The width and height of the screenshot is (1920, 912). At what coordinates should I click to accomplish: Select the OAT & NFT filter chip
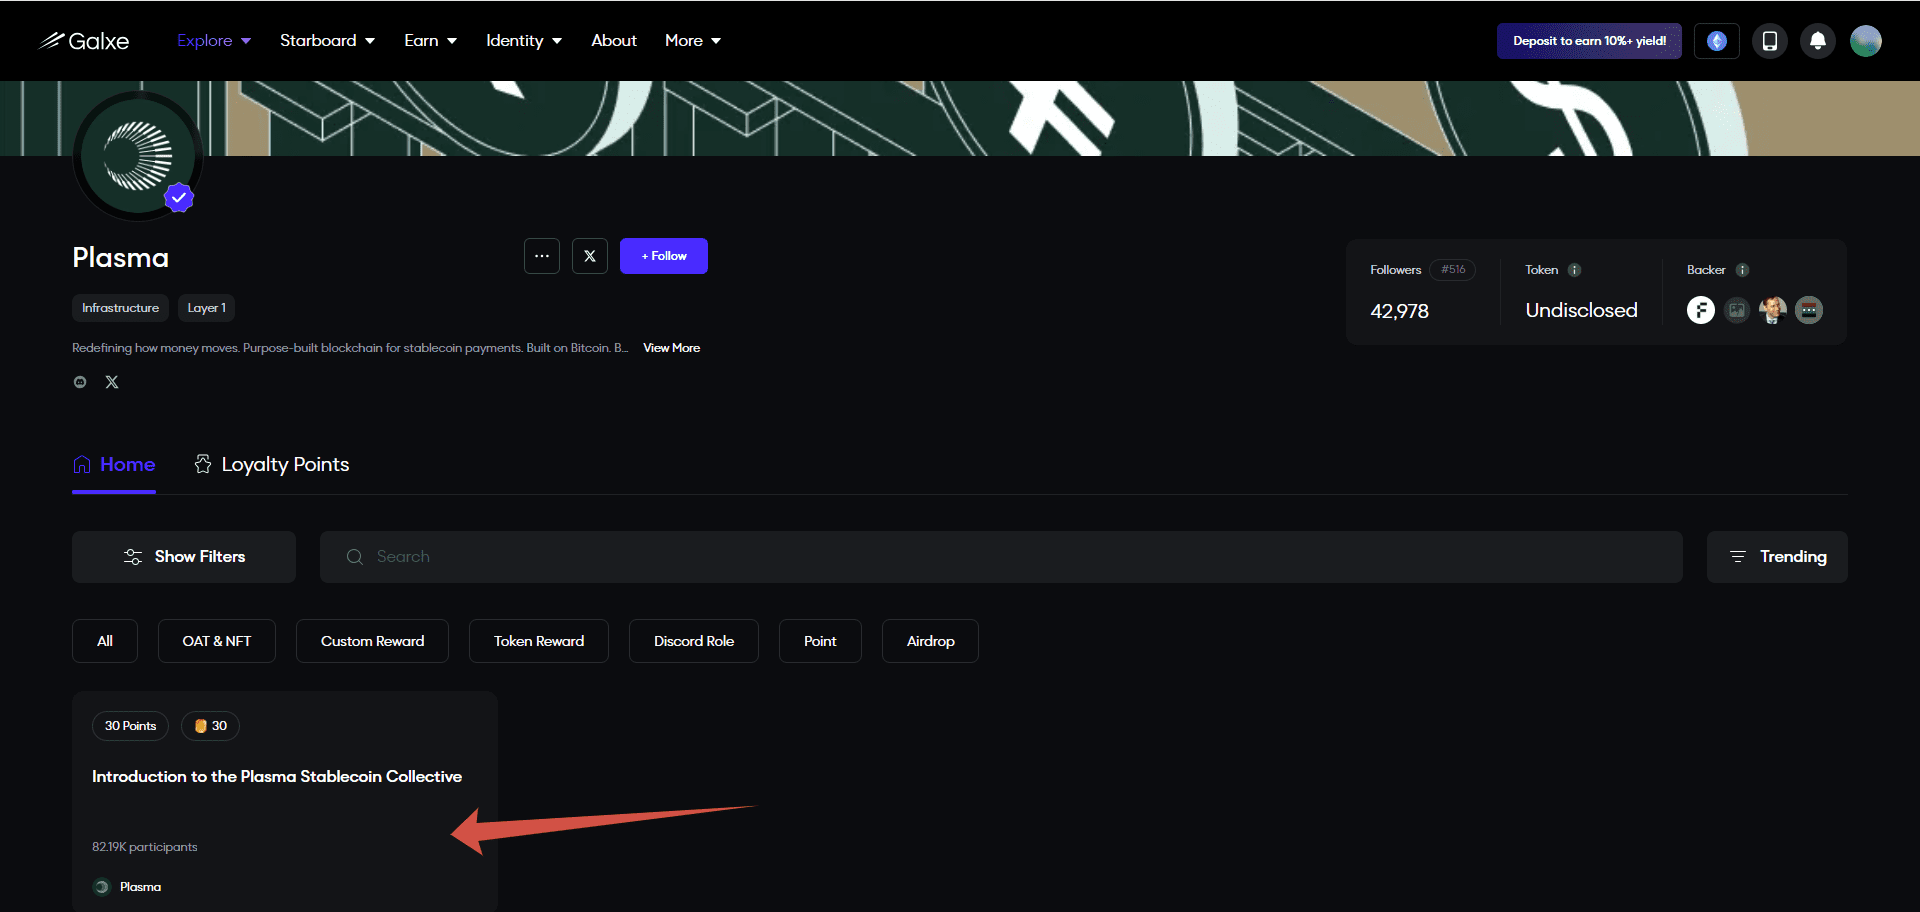(x=216, y=641)
